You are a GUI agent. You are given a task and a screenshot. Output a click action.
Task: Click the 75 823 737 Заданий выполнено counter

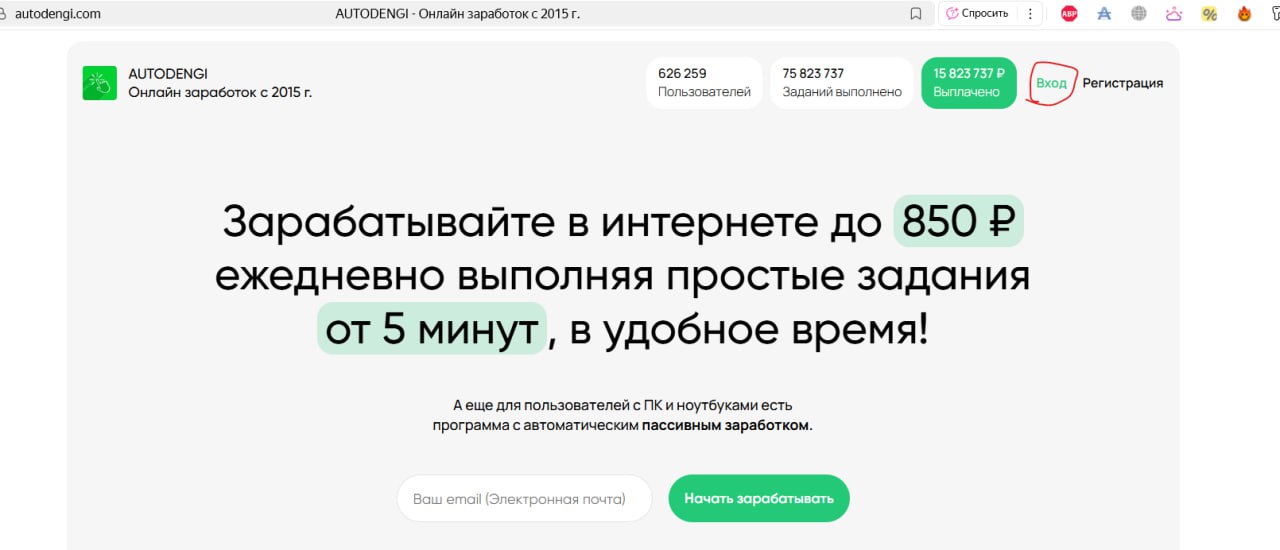click(x=842, y=83)
